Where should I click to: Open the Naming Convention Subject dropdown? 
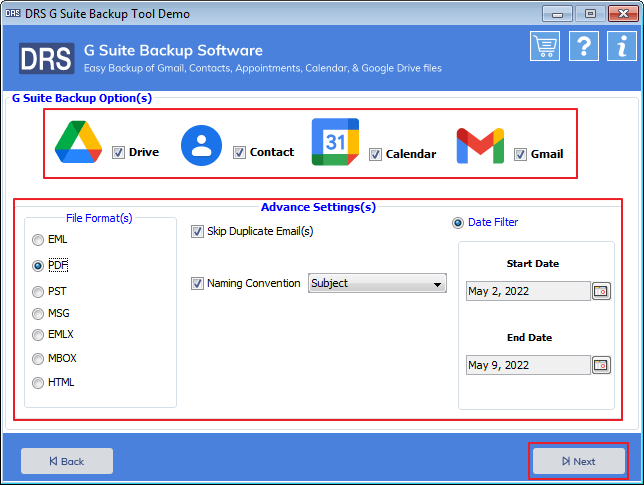tap(377, 283)
